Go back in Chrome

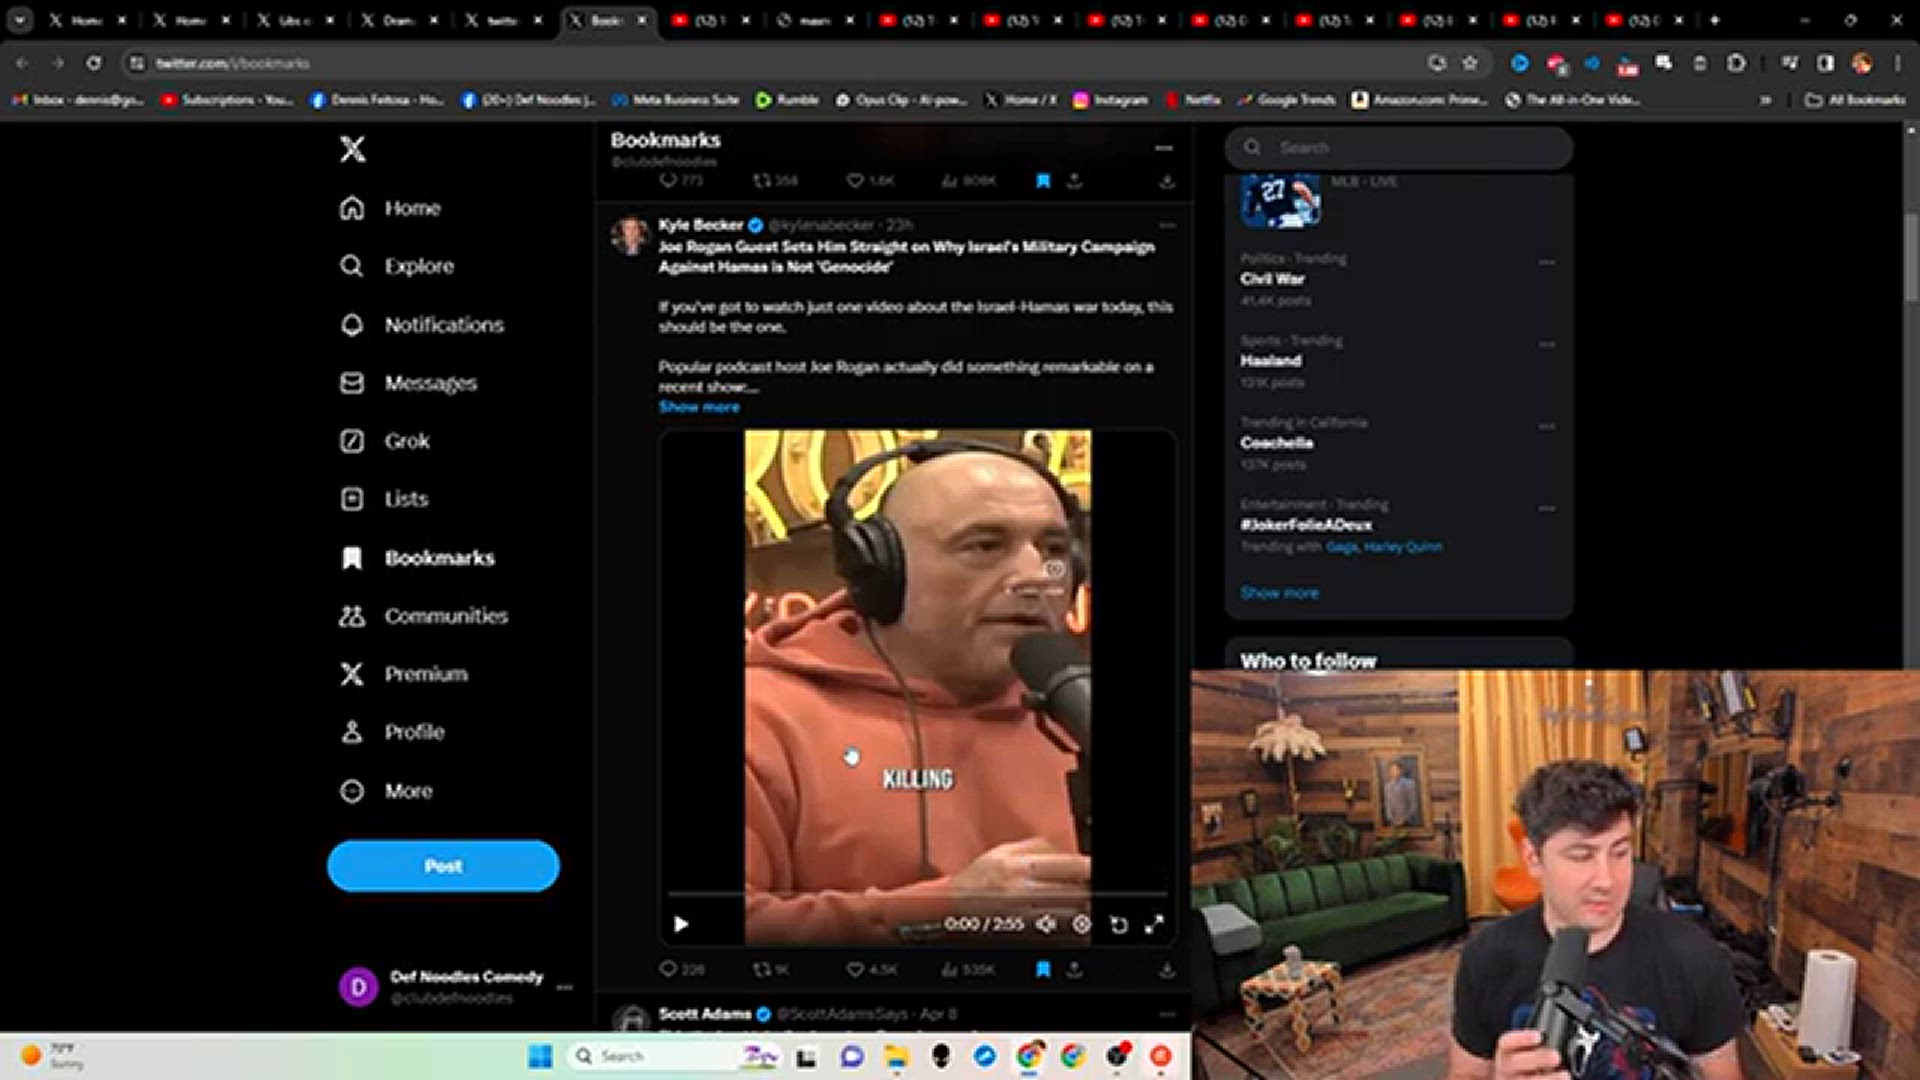(22, 63)
